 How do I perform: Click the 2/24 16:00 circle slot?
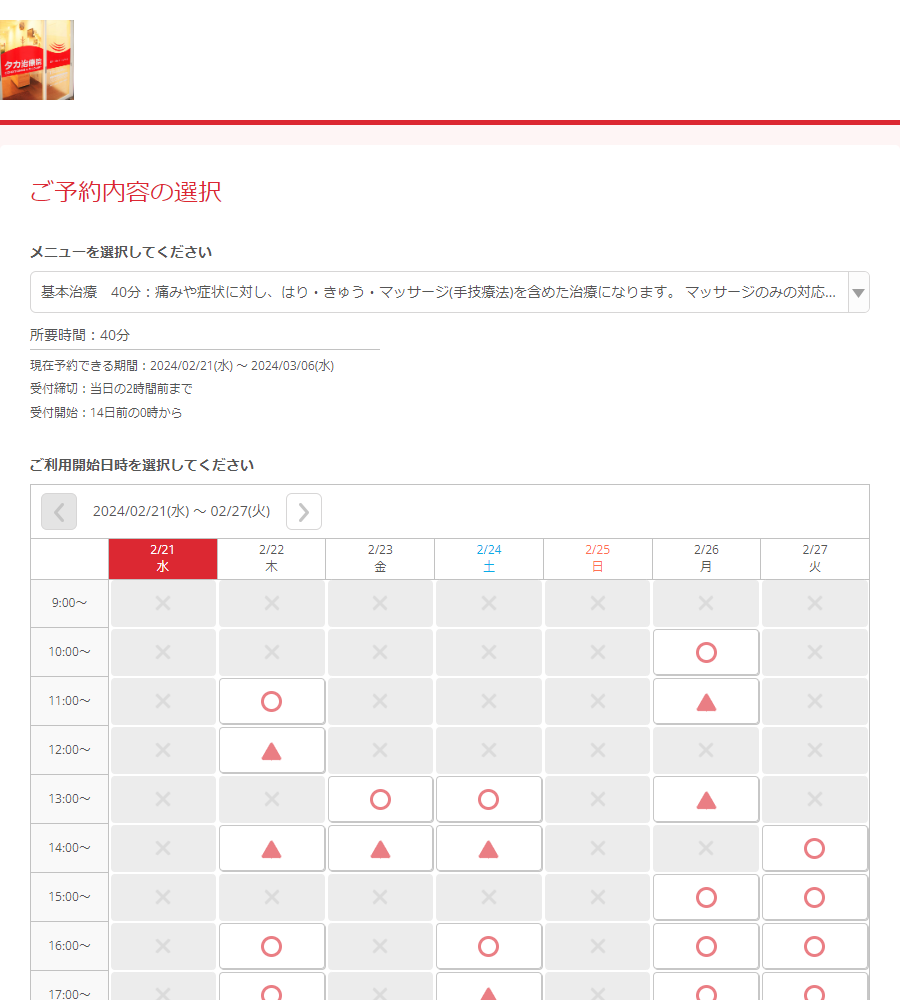pyautogui.click(x=489, y=946)
